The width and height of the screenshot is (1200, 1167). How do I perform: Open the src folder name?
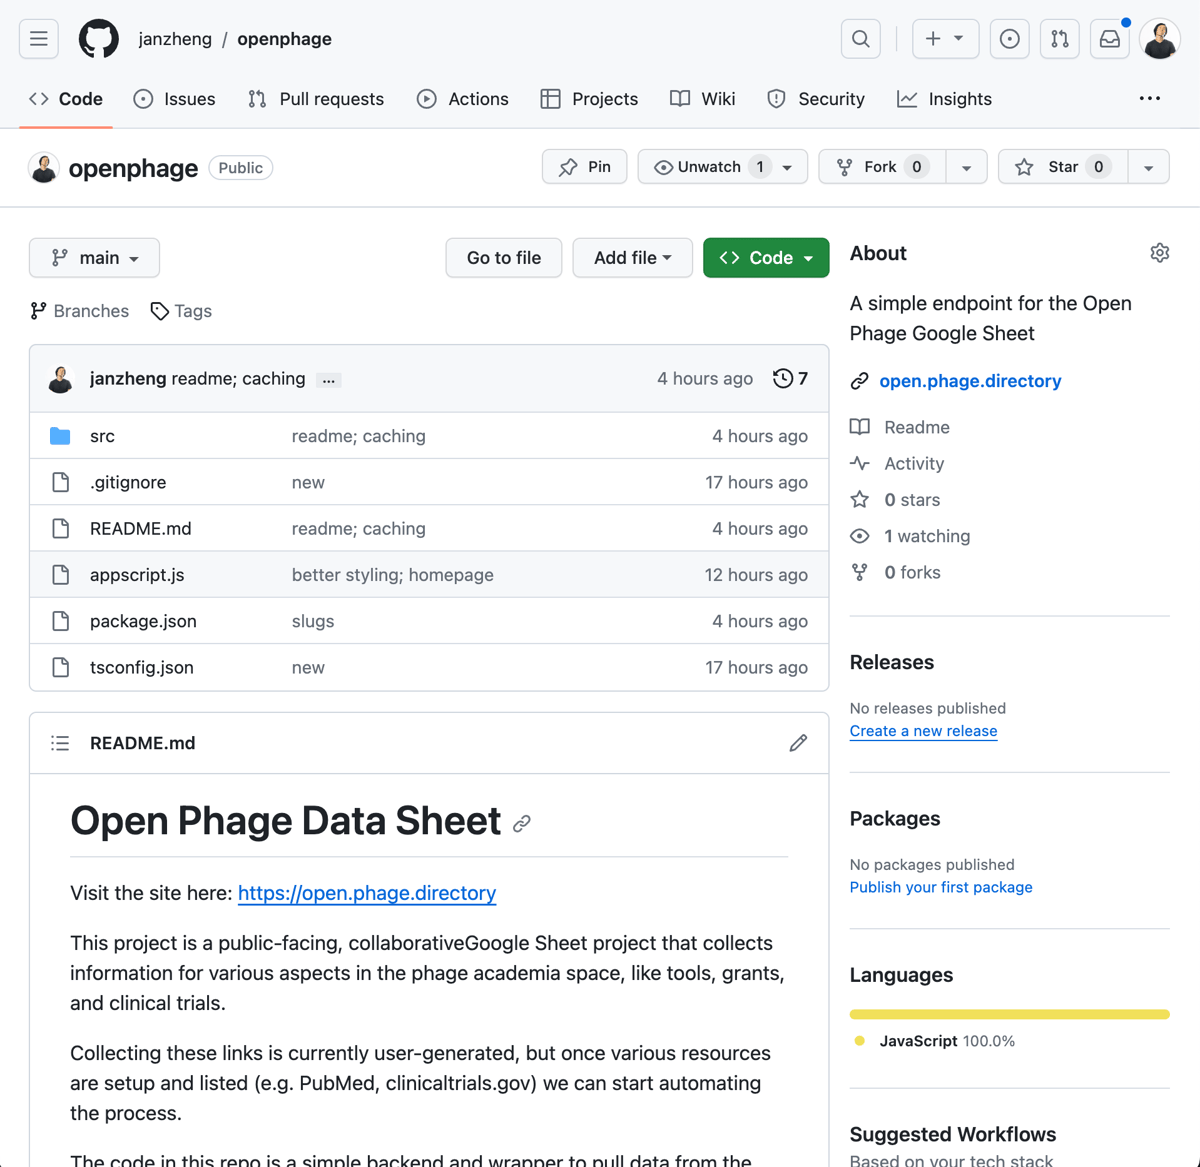102,436
